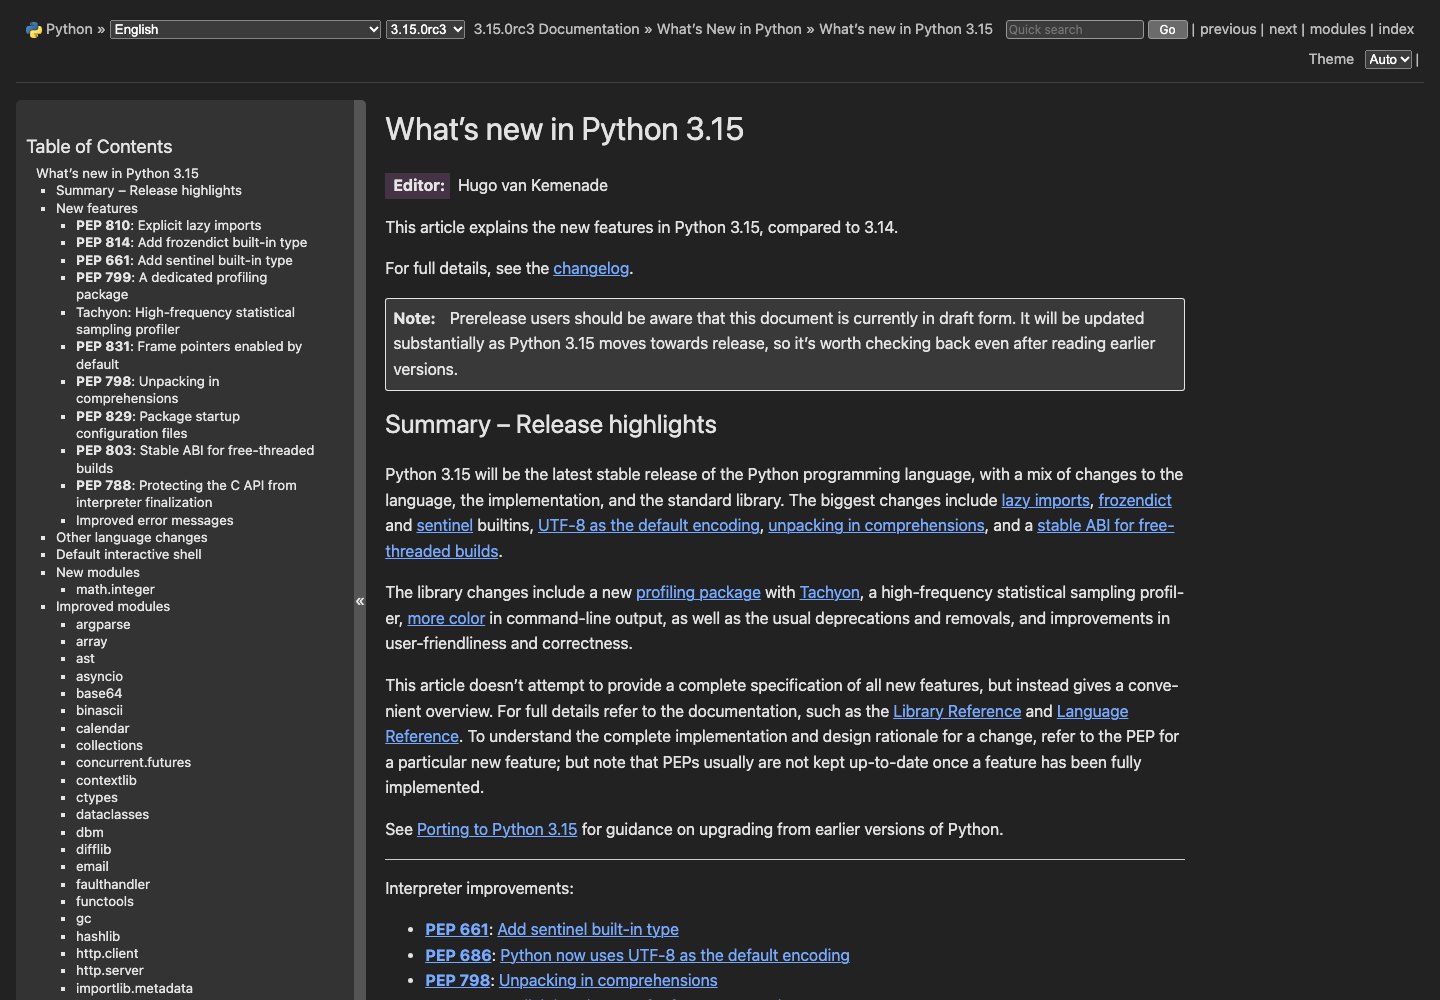Select Other language changes in contents
Screen dimensions: 1440x1000
click(132, 537)
